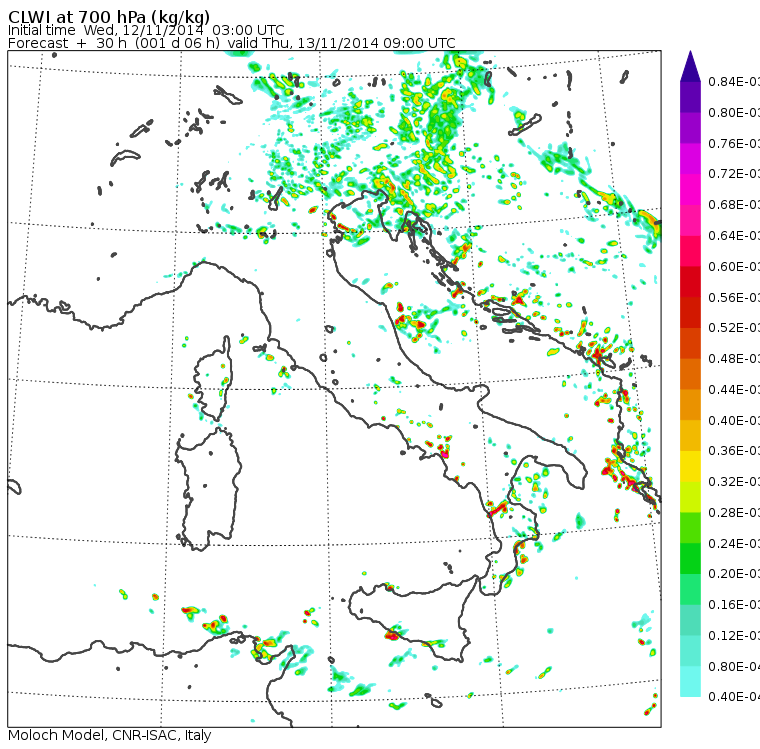The width and height of the screenshot is (760, 749).
Task: Click the island of Sardinia on the map
Action: tap(208, 490)
